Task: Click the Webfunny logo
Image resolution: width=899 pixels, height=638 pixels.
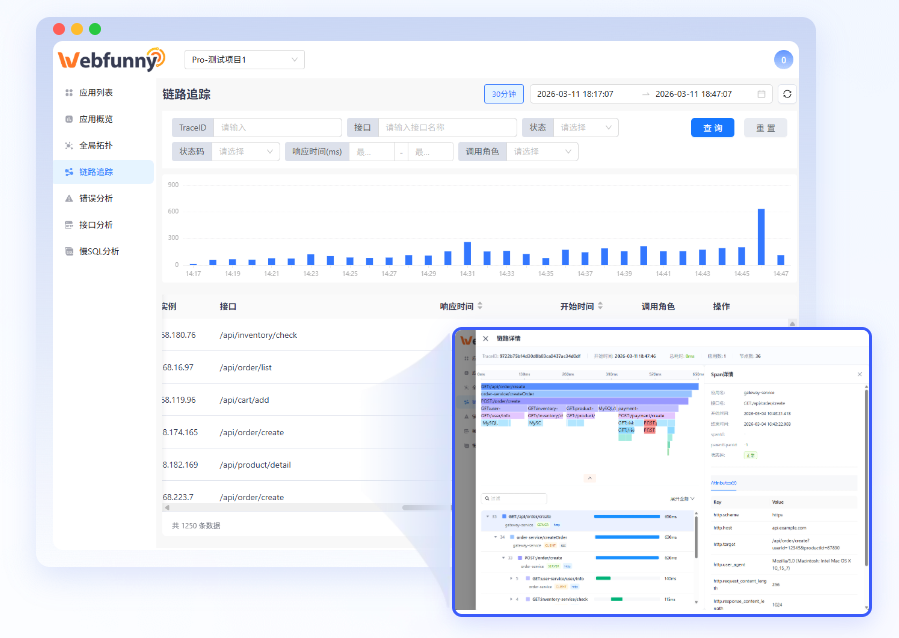Action: tap(111, 60)
